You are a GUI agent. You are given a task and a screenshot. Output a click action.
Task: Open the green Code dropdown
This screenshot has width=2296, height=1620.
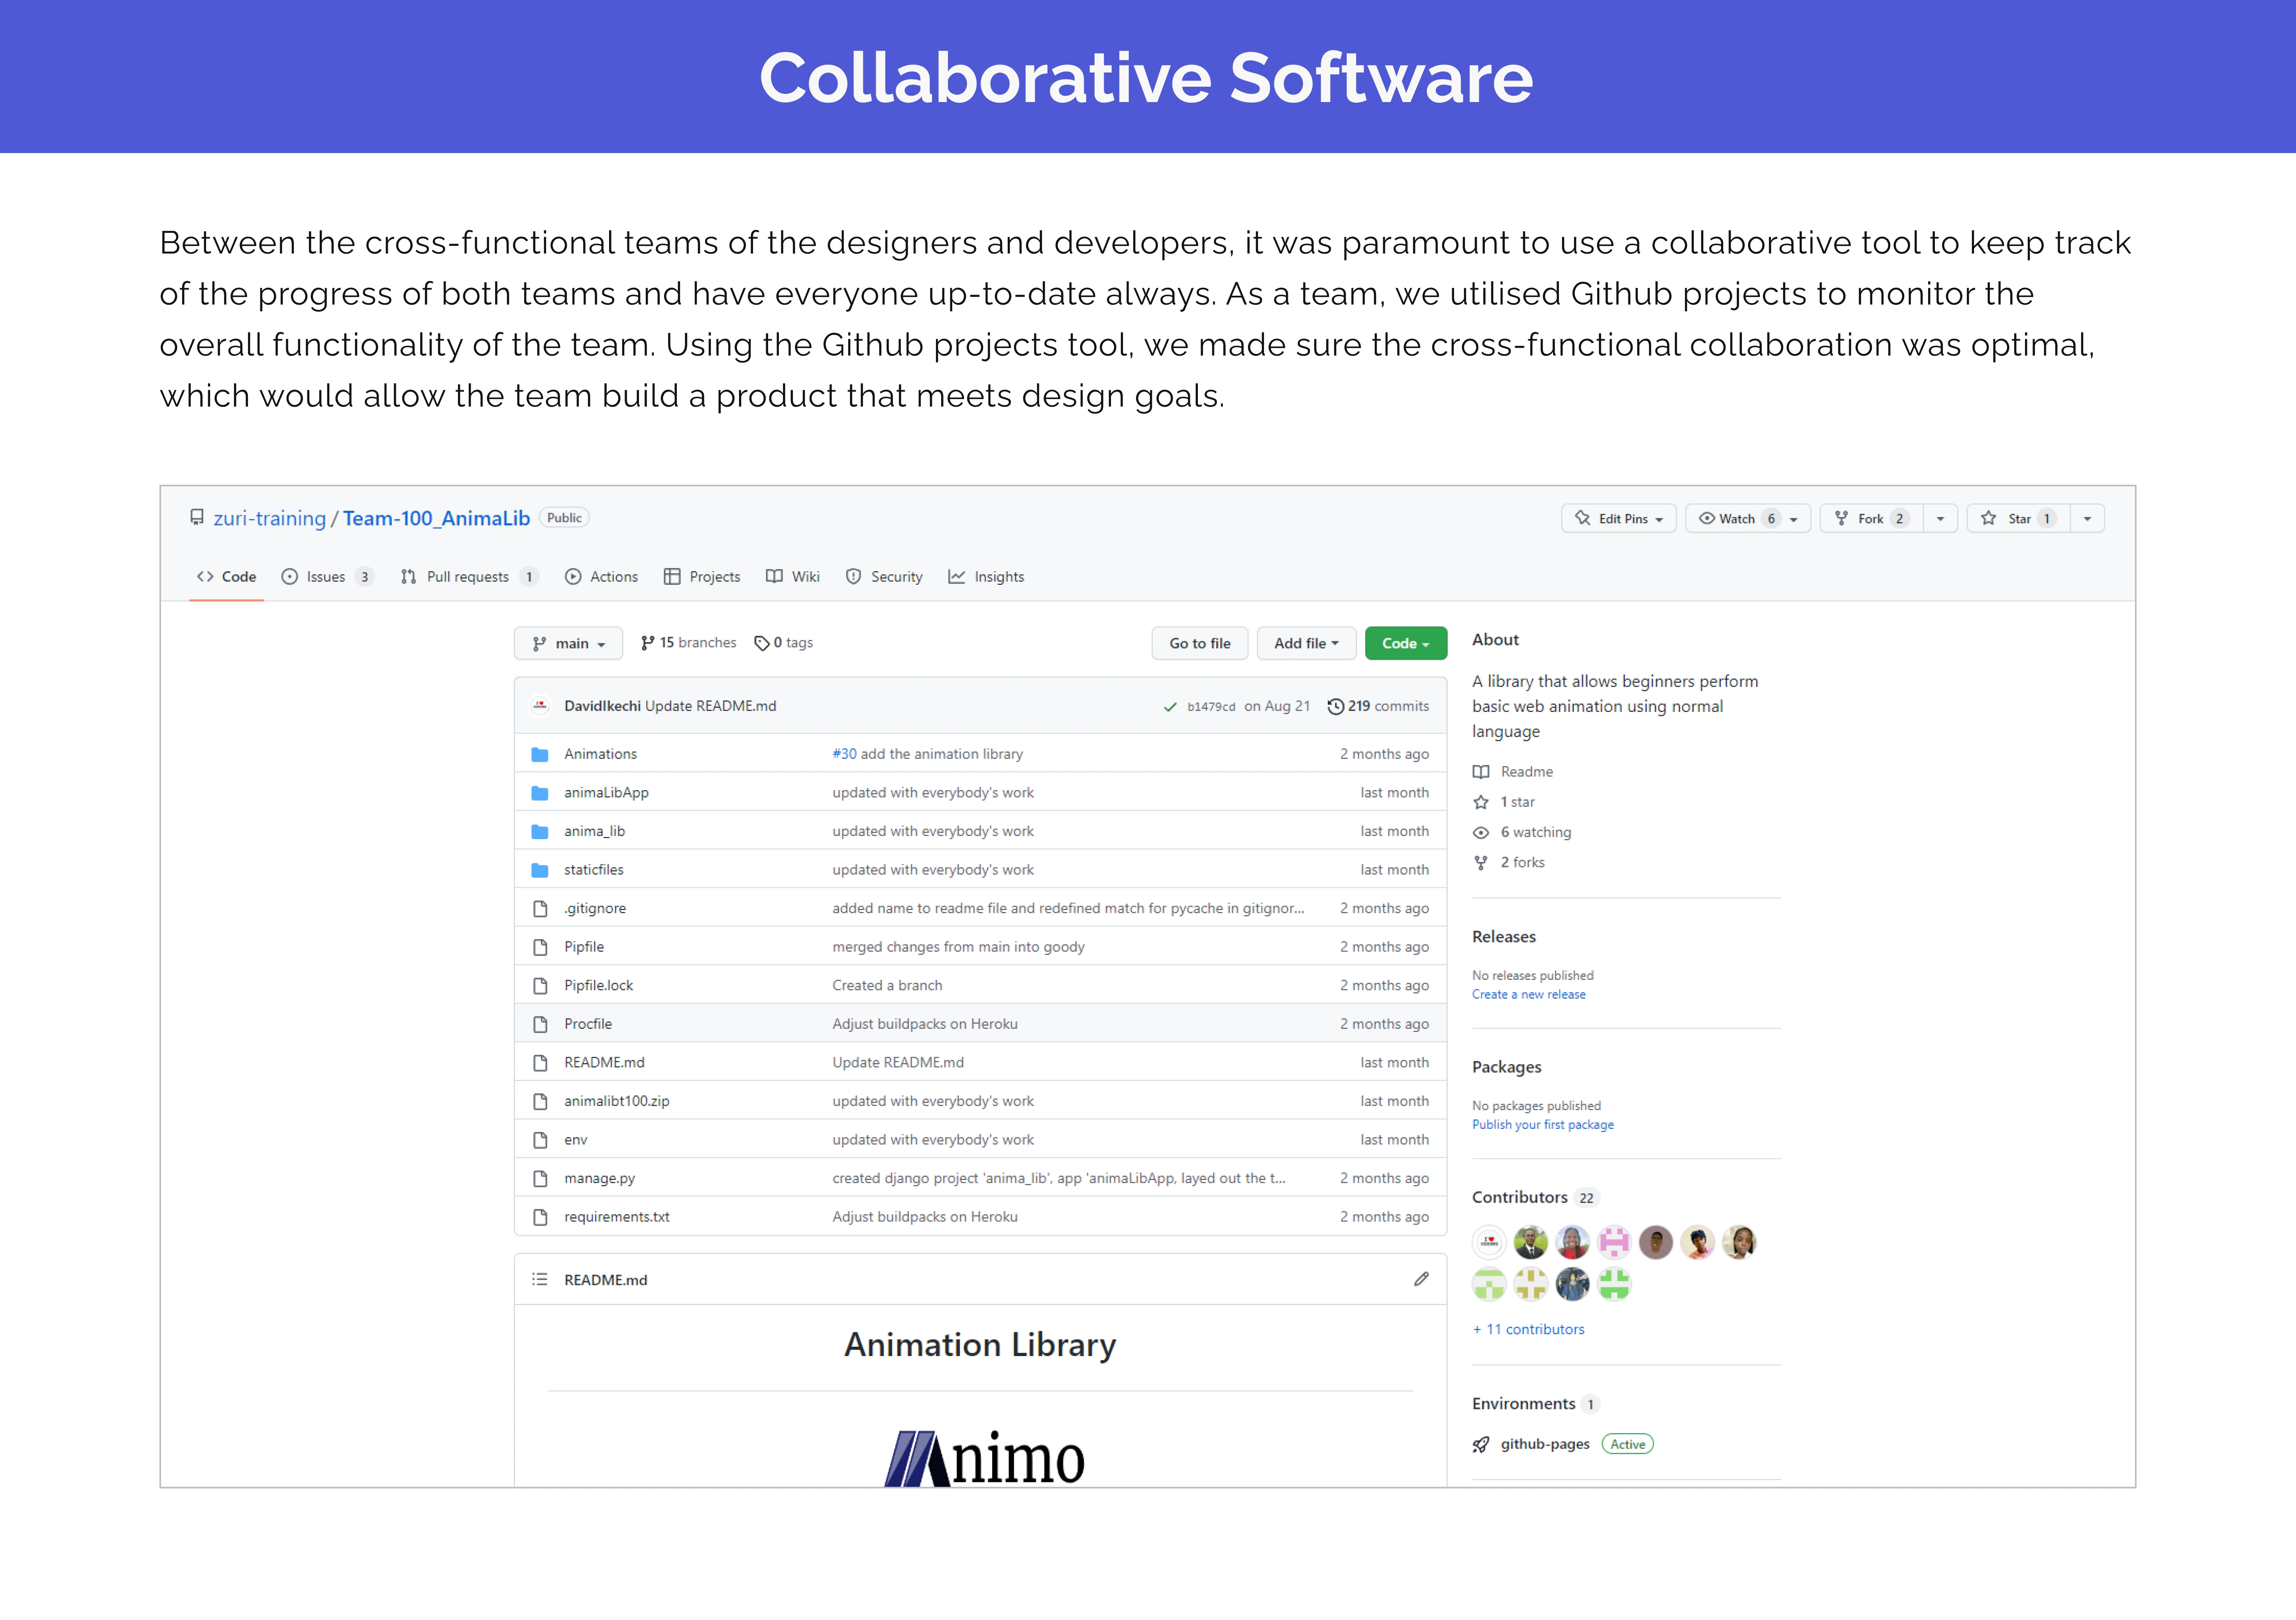click(x=1405, y=643)
